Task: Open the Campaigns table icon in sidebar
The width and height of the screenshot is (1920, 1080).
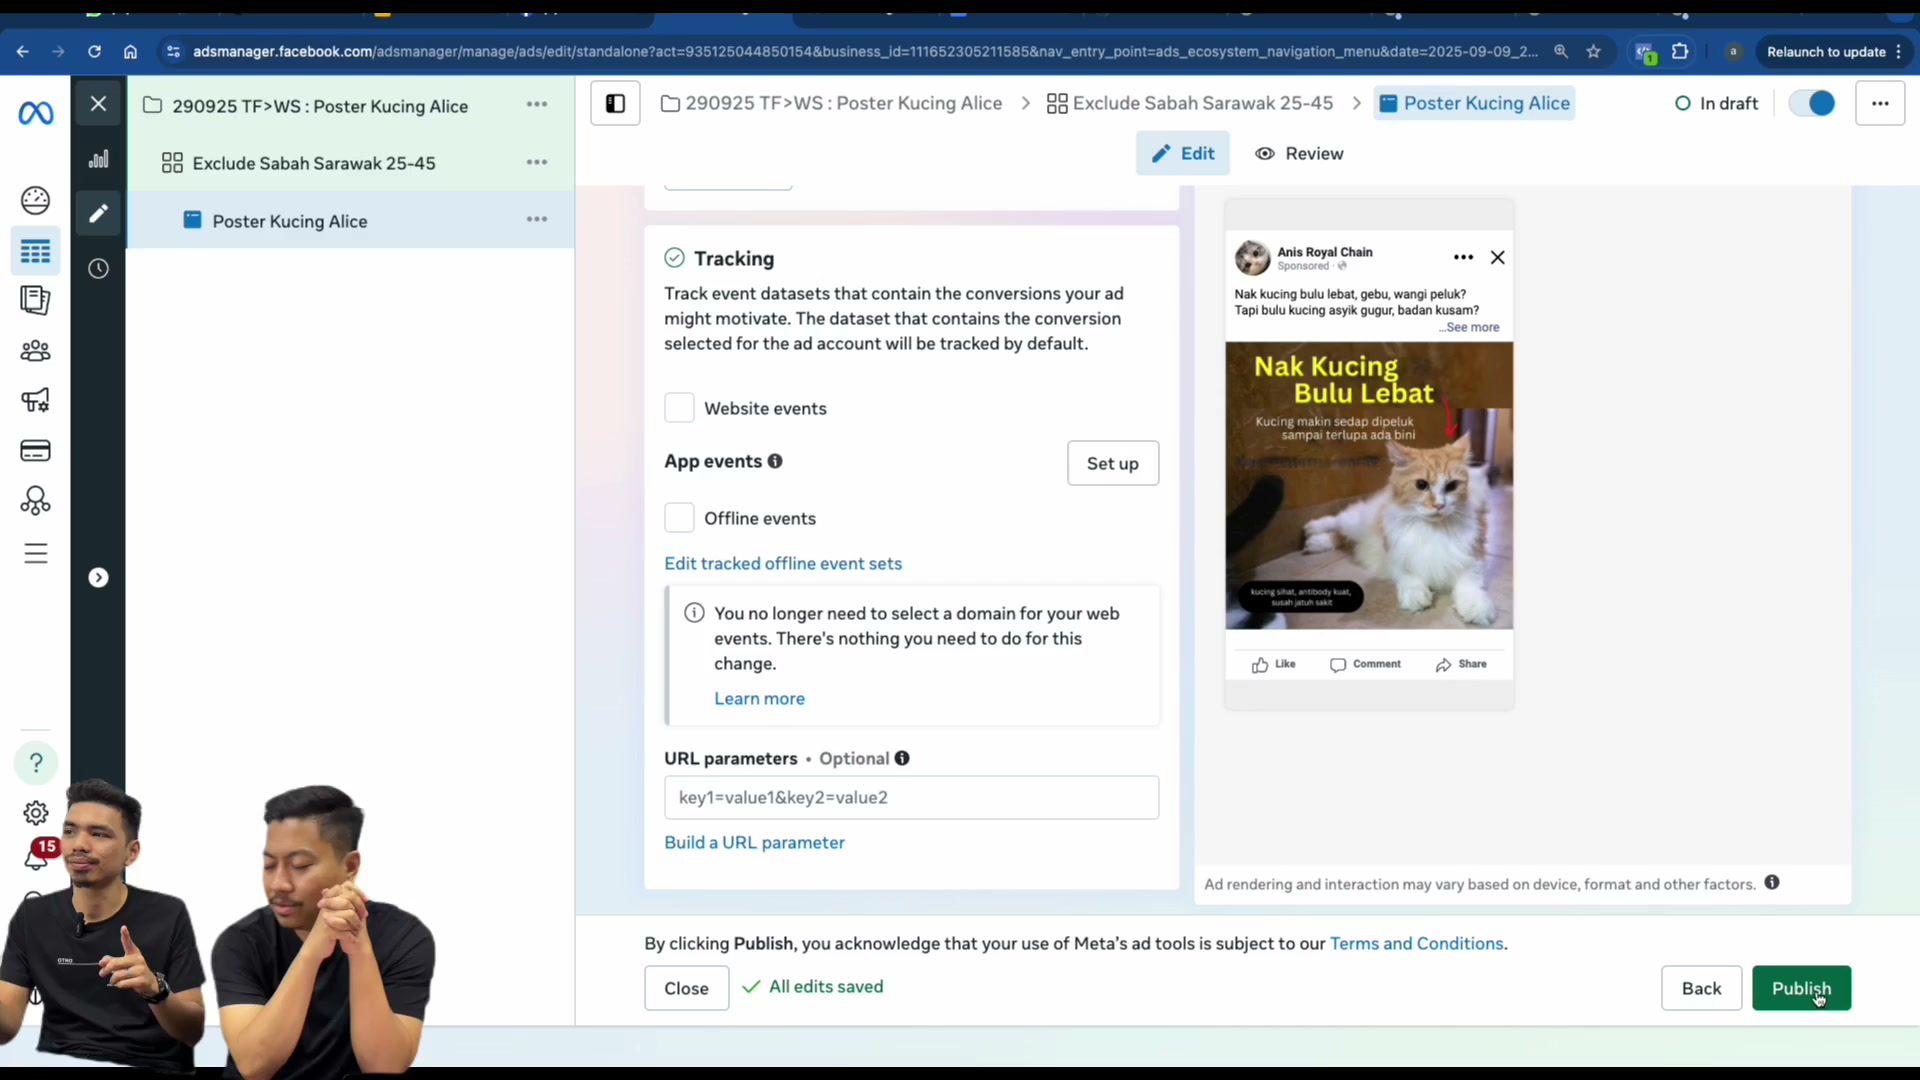Action: (x=35, y=251)
